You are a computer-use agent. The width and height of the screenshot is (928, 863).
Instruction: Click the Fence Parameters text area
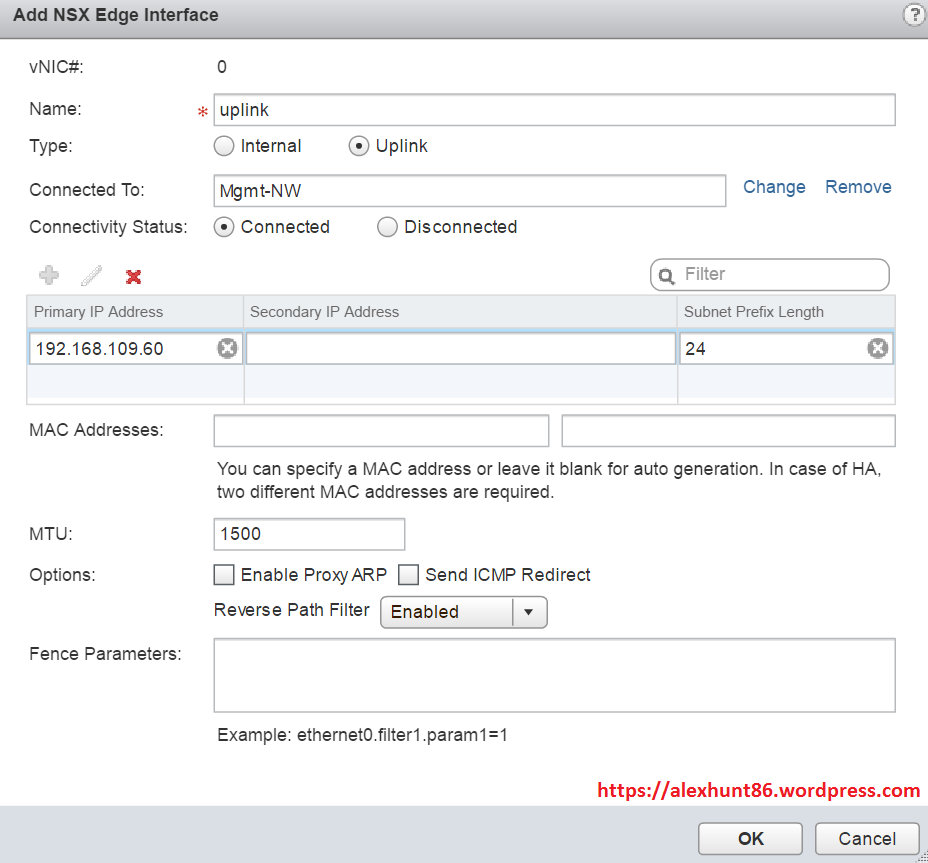(x=554, y=675)
